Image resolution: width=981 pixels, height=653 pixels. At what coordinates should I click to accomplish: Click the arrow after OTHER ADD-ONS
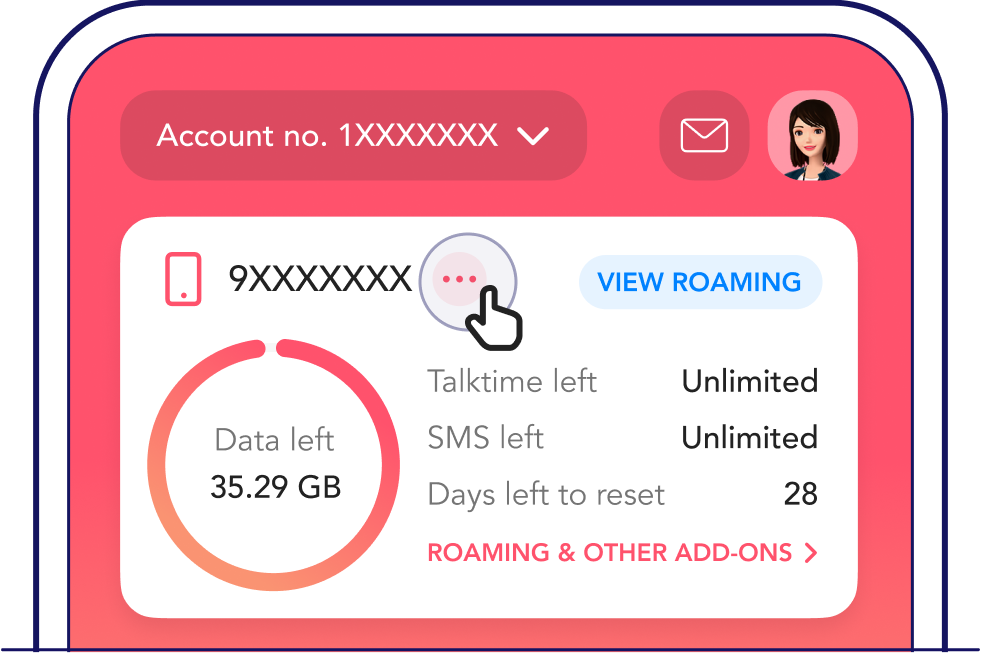(811, 552)
